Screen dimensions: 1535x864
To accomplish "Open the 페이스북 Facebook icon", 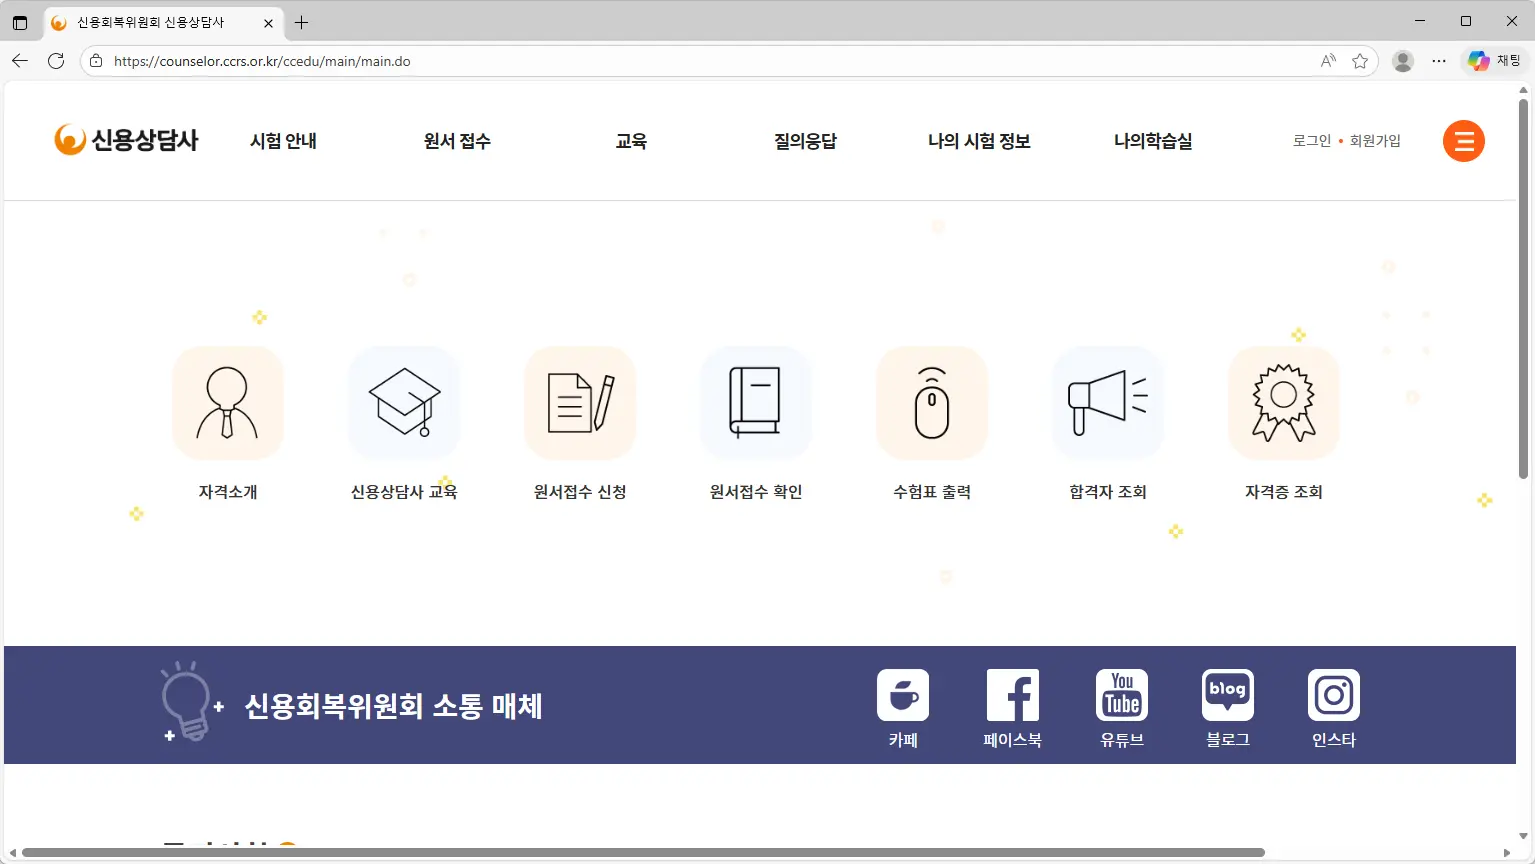I will [x=1012, y=694].
